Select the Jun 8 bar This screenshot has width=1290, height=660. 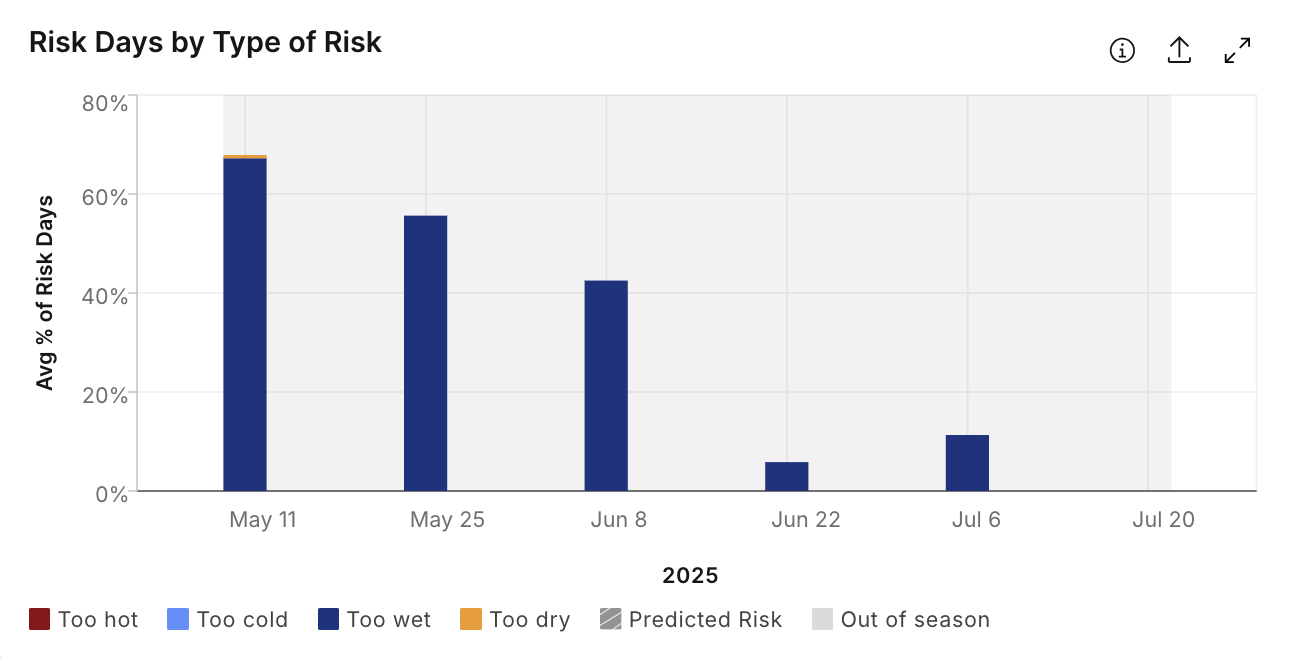pyautogui.click(x=606, y=386)
